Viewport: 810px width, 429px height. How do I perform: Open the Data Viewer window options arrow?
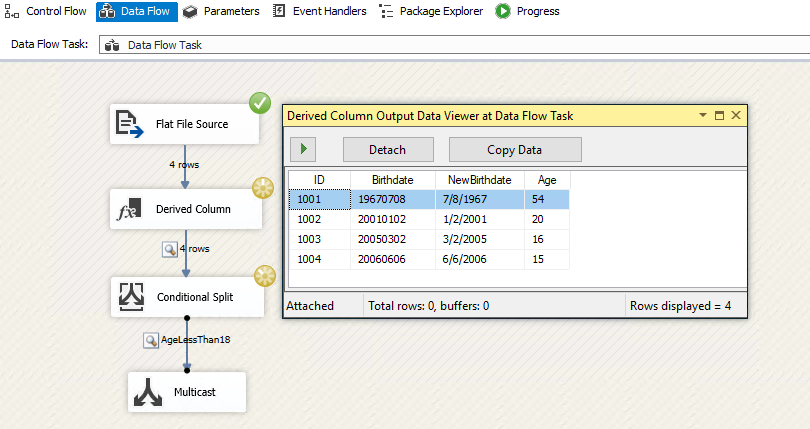pos(703,115)
